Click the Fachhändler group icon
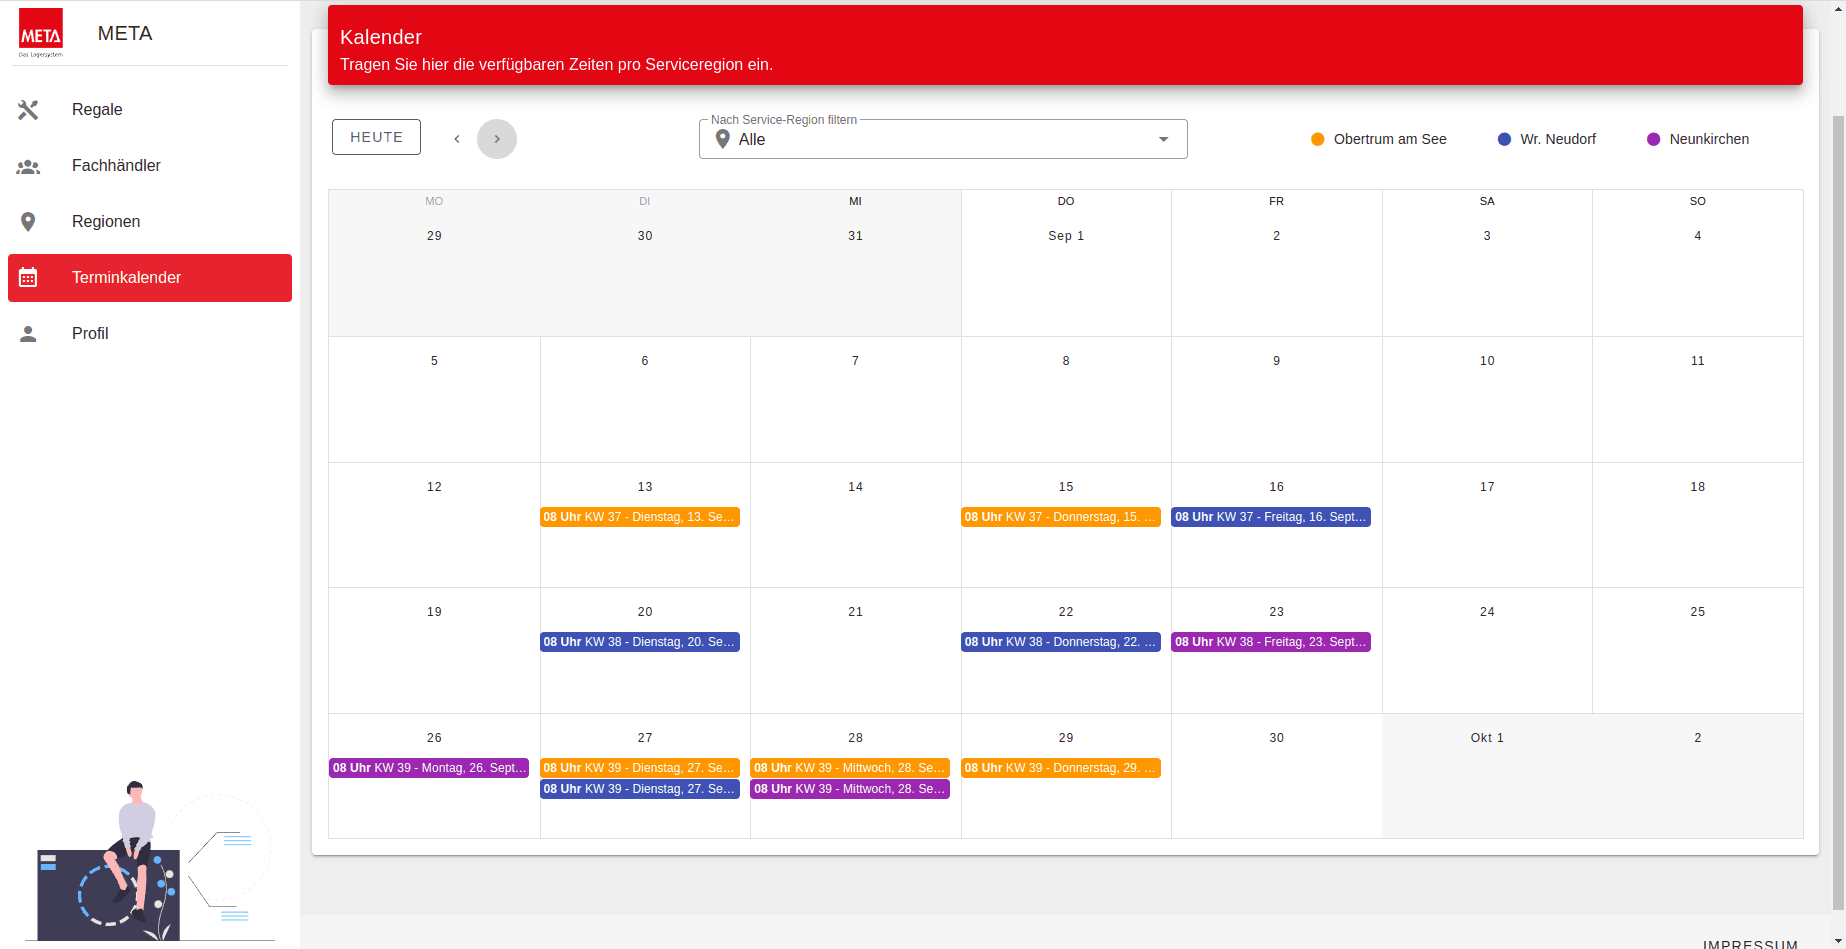 point(28,166)
